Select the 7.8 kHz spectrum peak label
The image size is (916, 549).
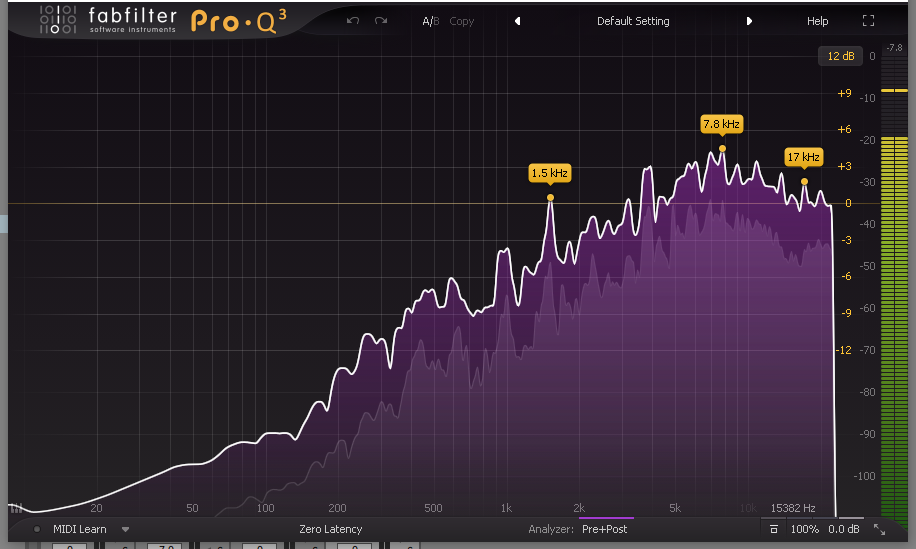point(721,124)
